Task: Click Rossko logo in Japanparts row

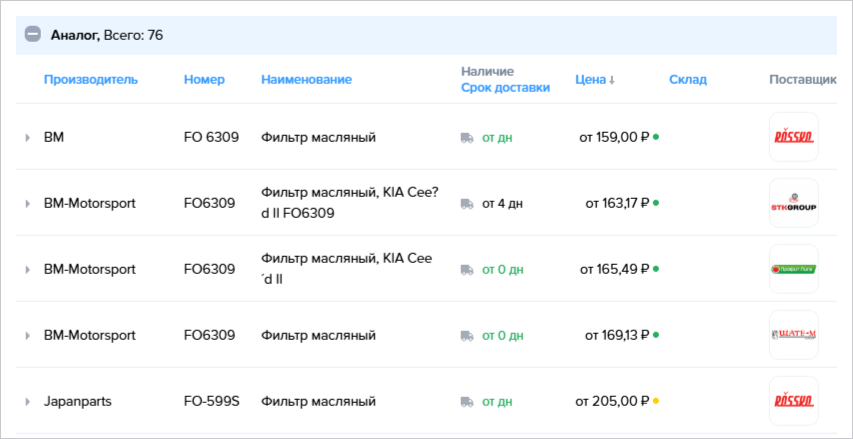Action: coord(793,401)
